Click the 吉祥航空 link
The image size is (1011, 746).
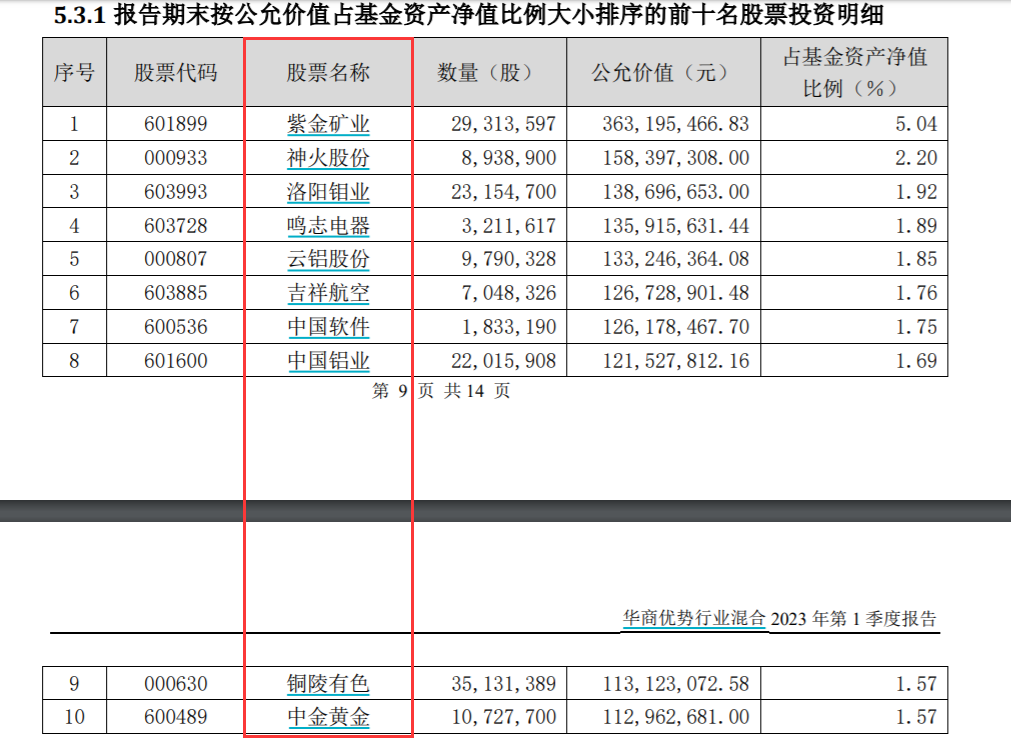(x=328, y=293)
